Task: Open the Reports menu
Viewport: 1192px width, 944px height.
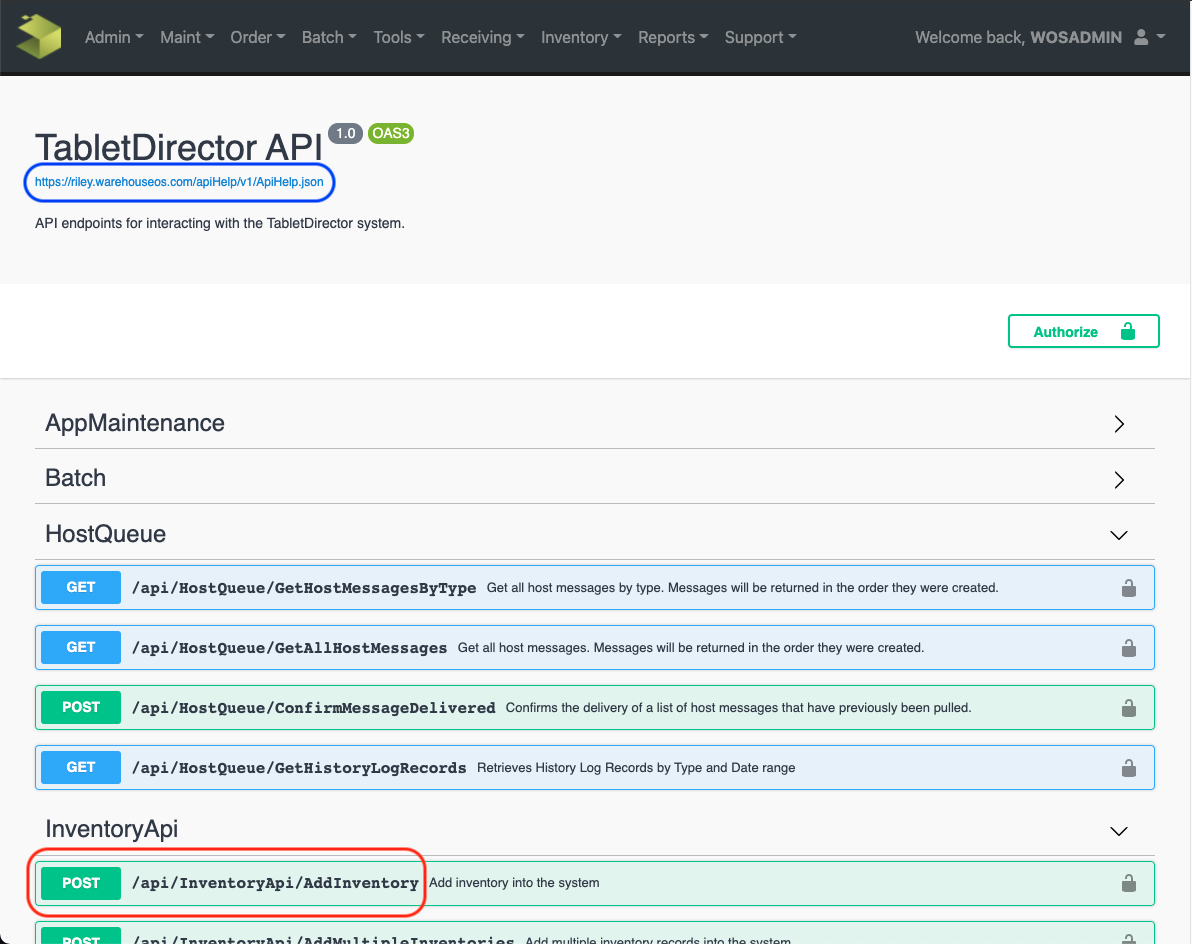Action: click(673, 37)
